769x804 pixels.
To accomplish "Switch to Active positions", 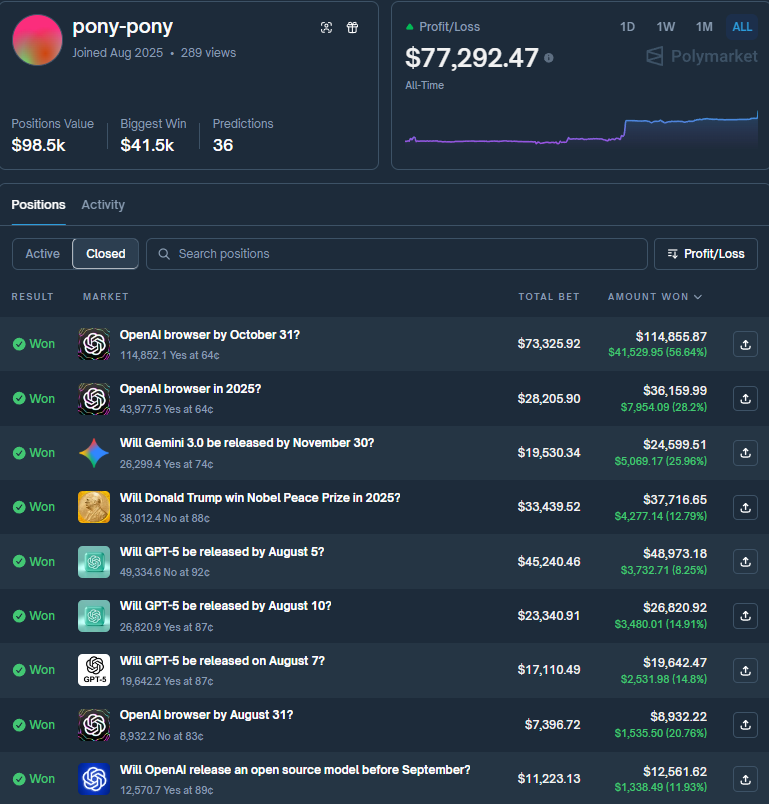I will 42,254.
